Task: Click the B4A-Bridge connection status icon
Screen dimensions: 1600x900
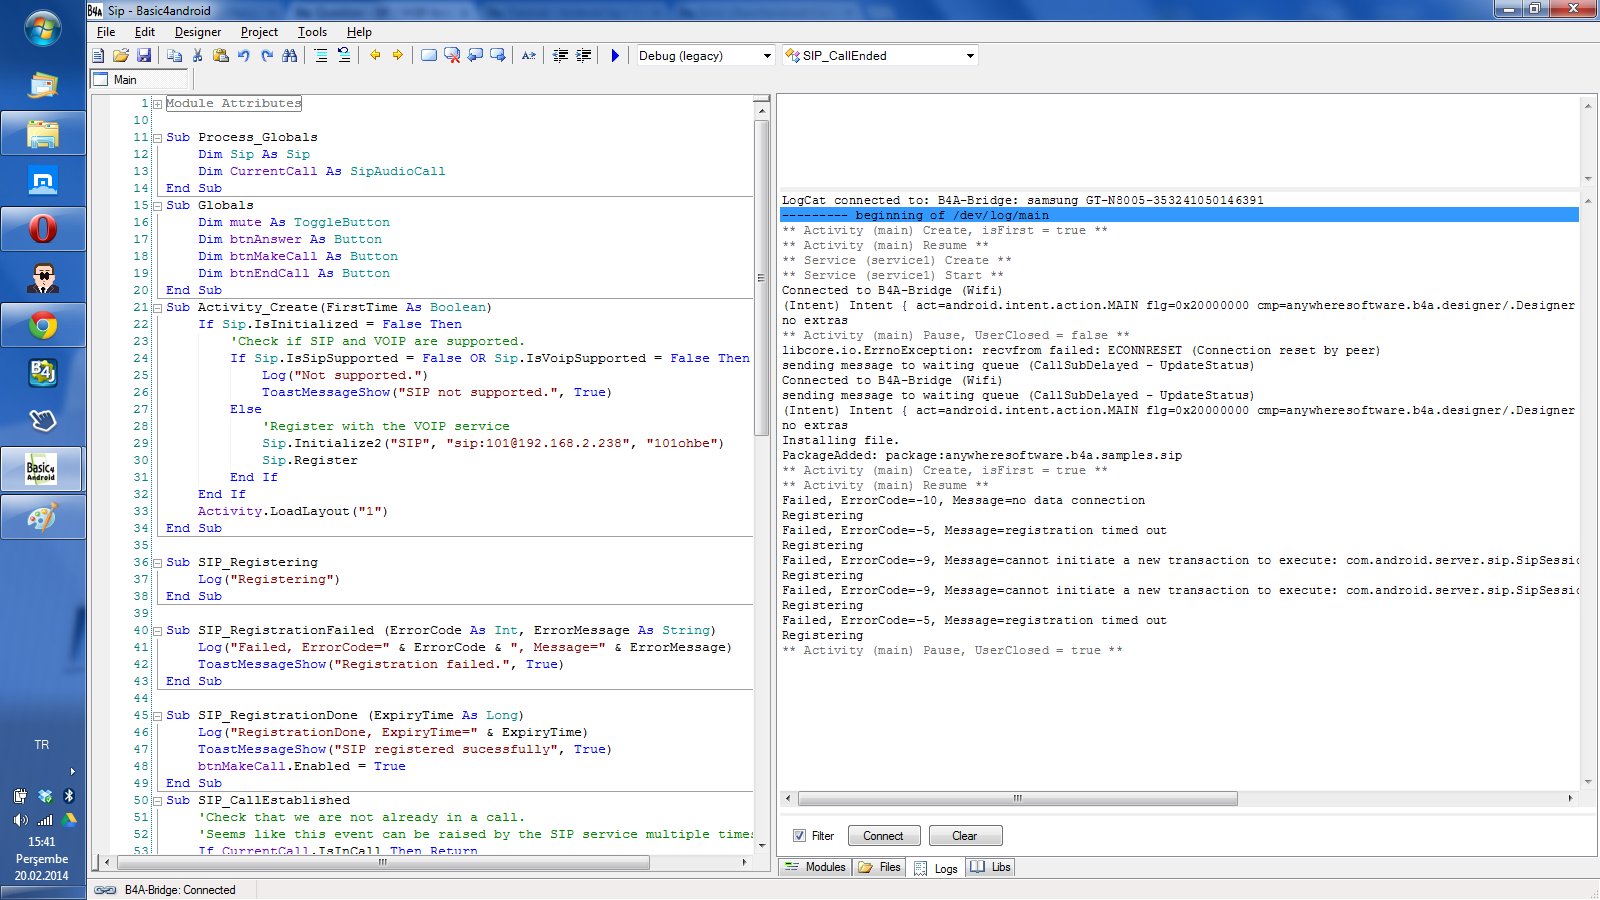Action: tap(105, 890)
